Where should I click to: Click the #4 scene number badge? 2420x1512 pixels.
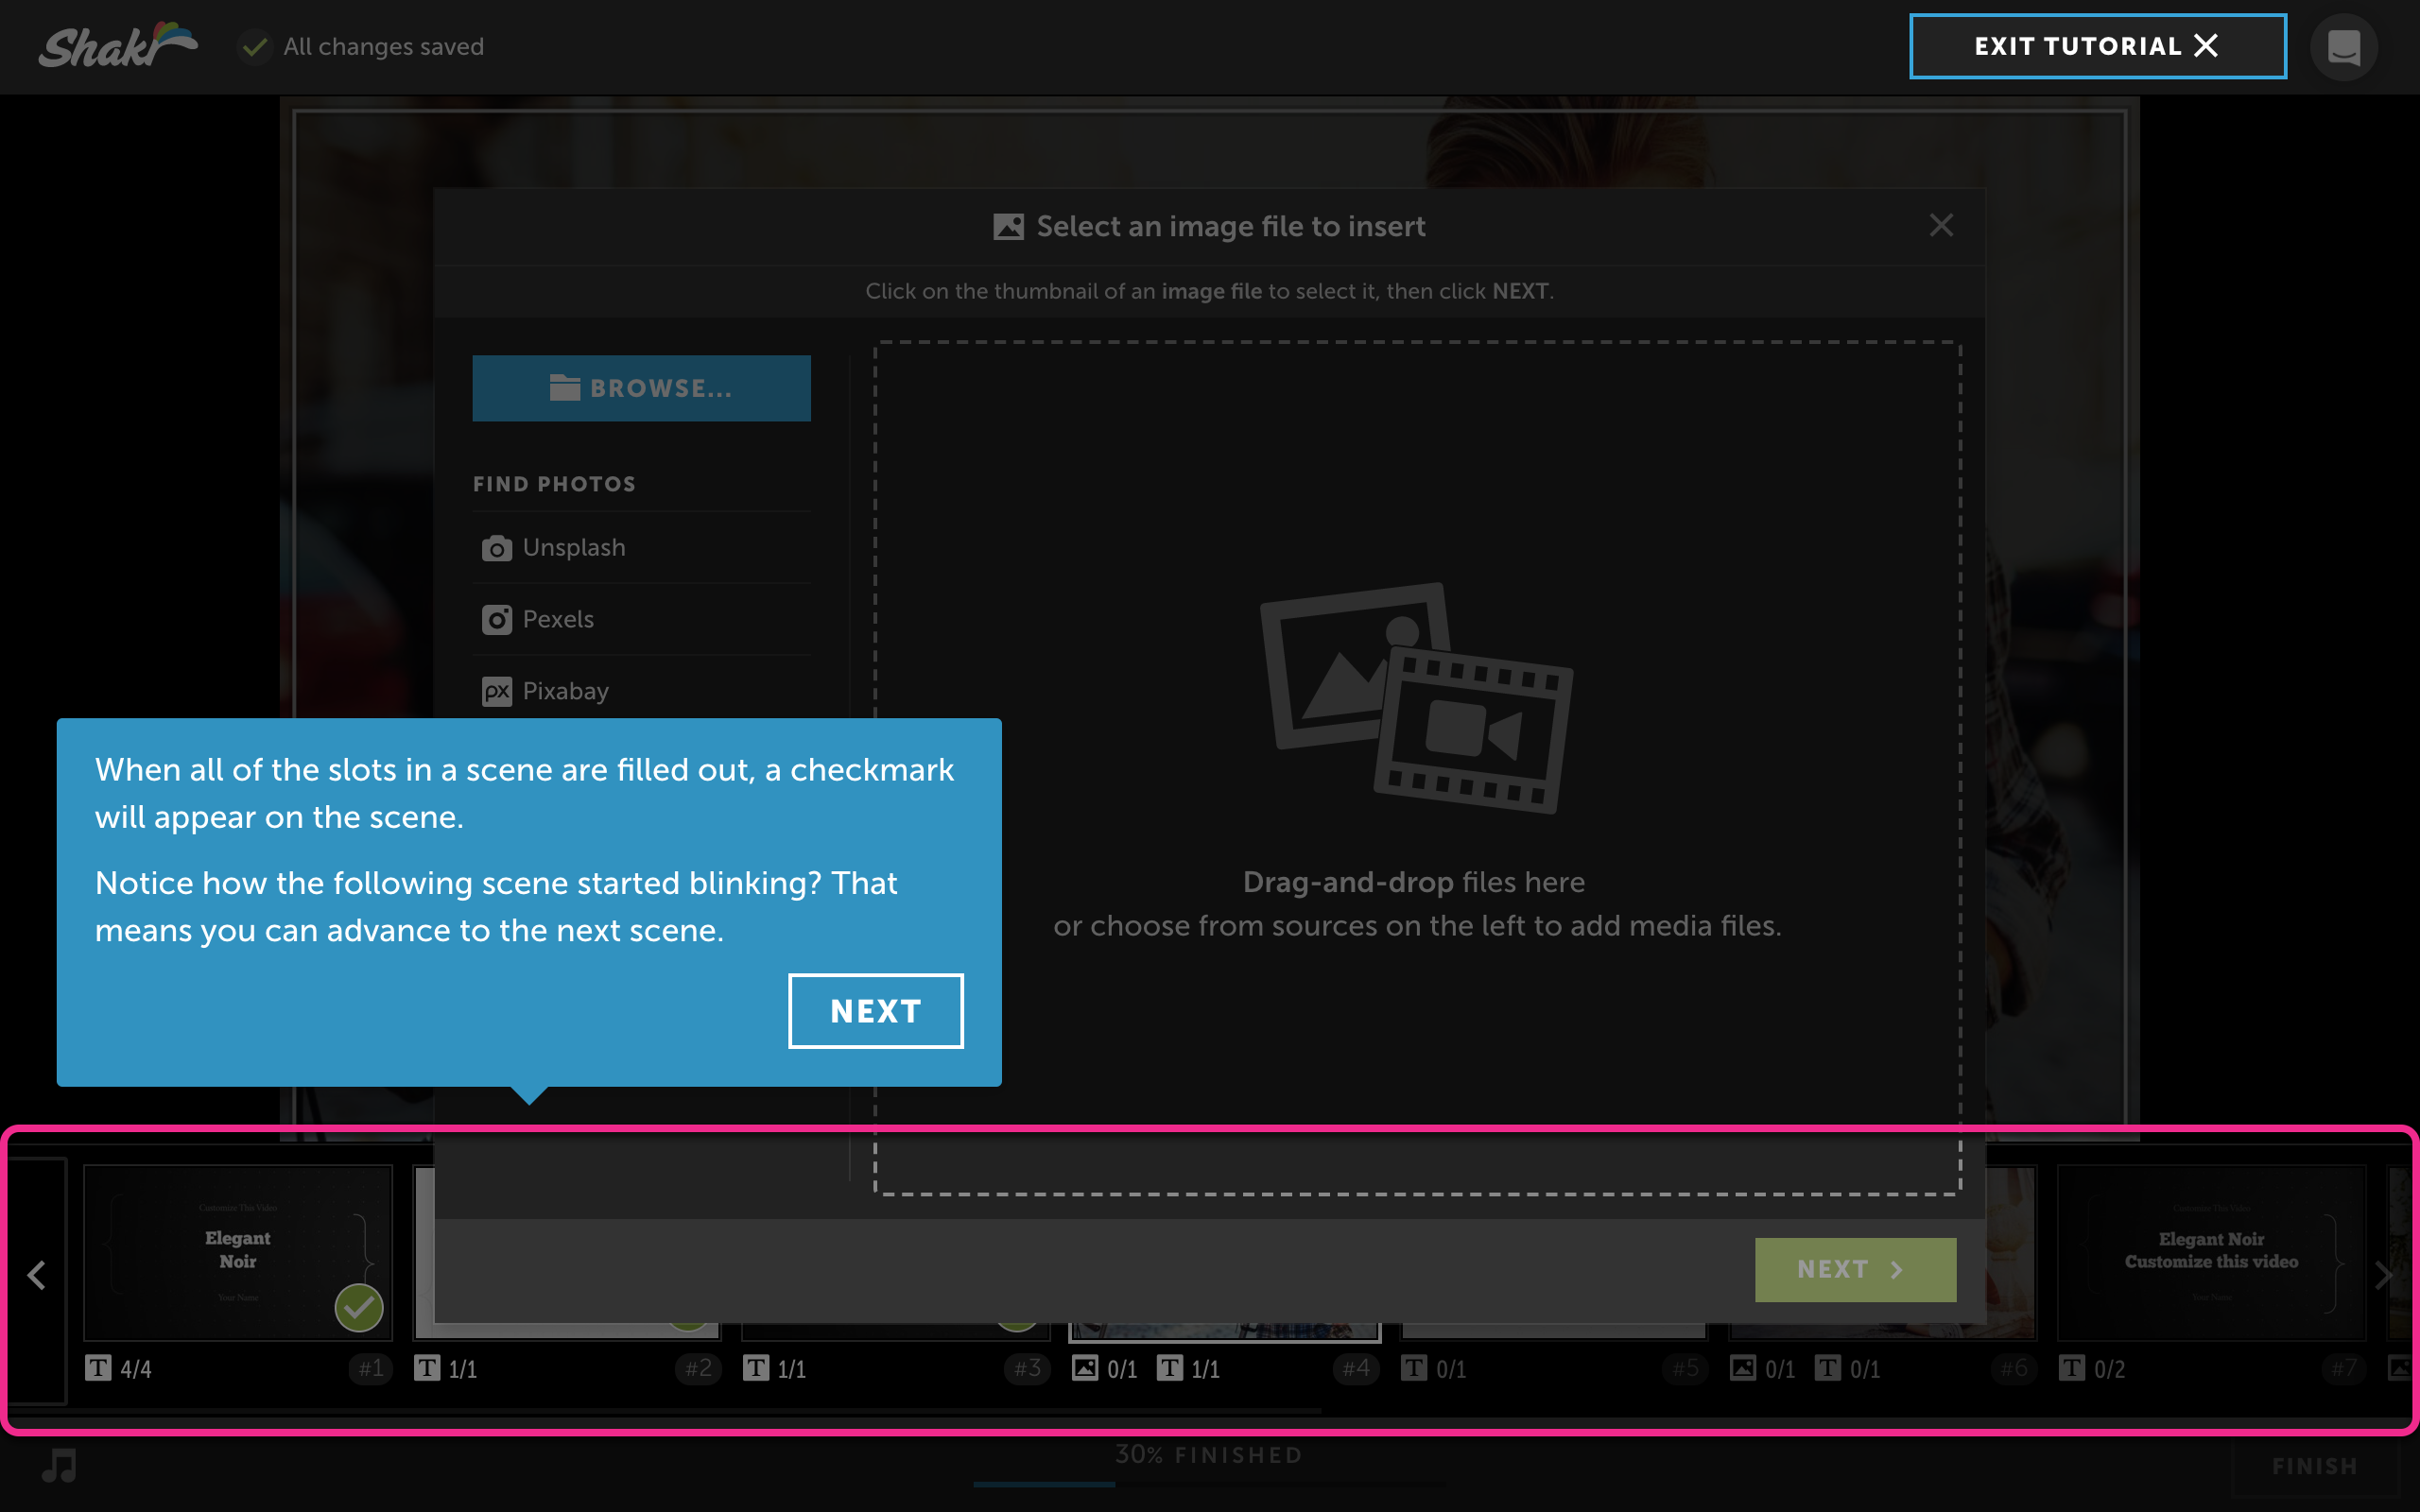(x=1357, y=1368)
